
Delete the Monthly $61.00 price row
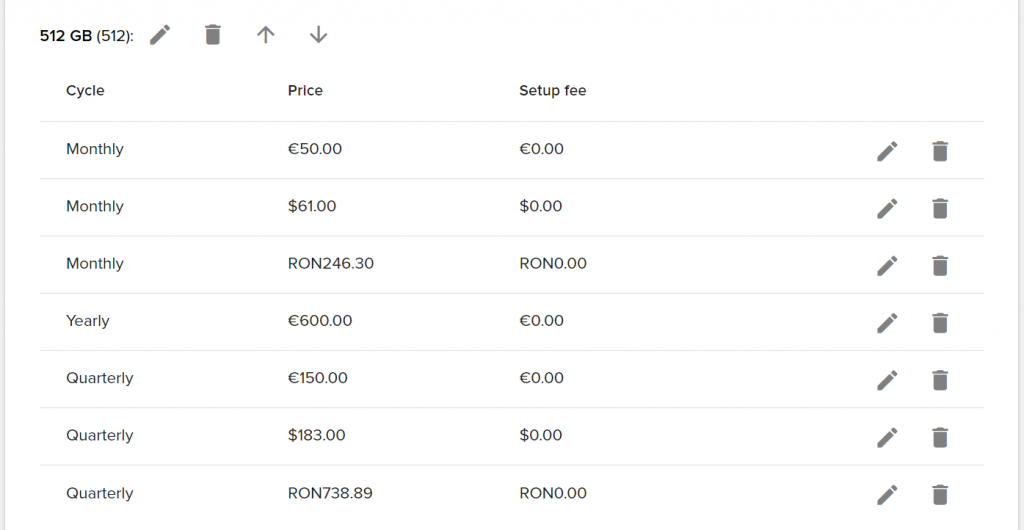[x=940, y=208]
